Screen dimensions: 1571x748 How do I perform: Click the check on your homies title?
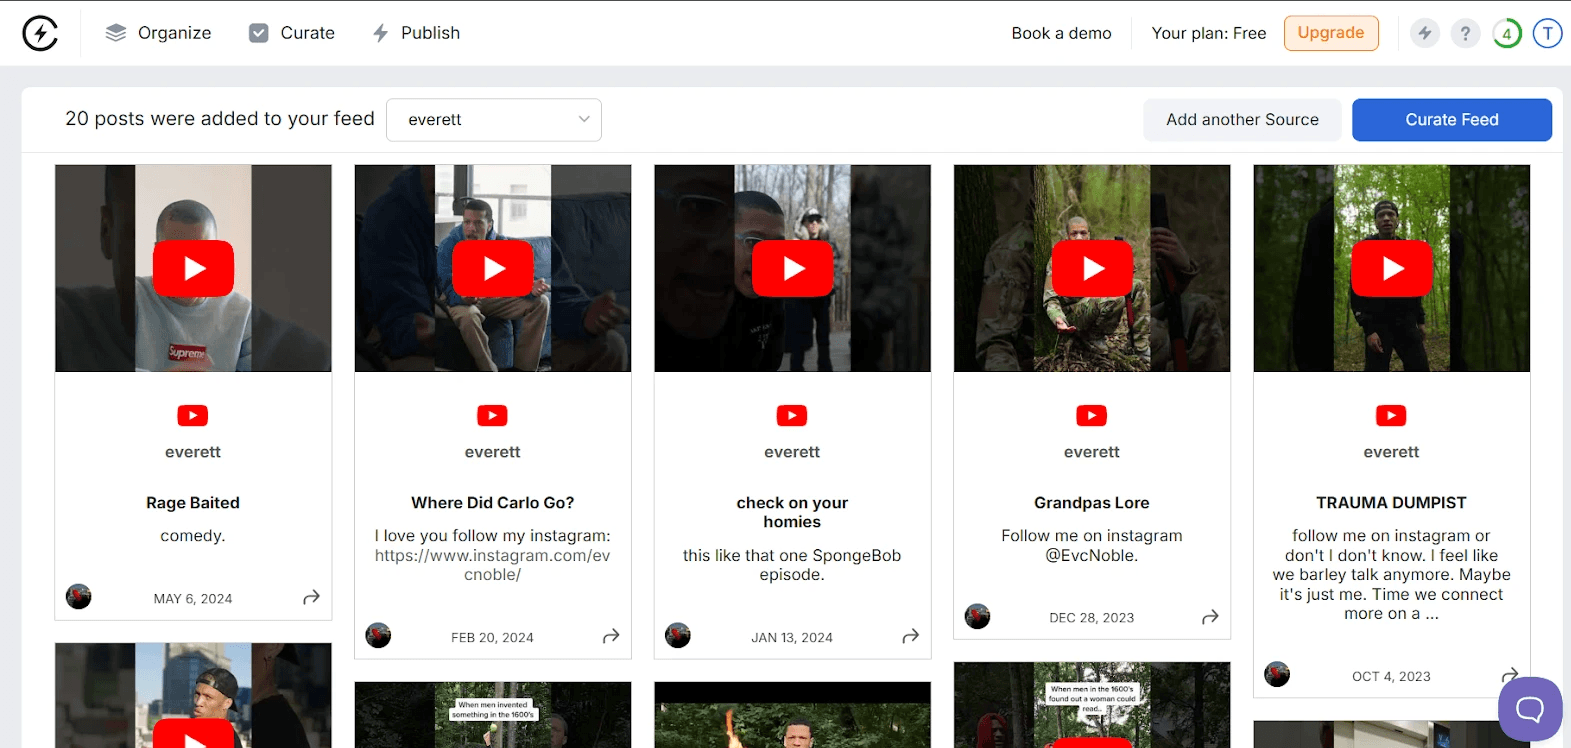tap(792, 512)
